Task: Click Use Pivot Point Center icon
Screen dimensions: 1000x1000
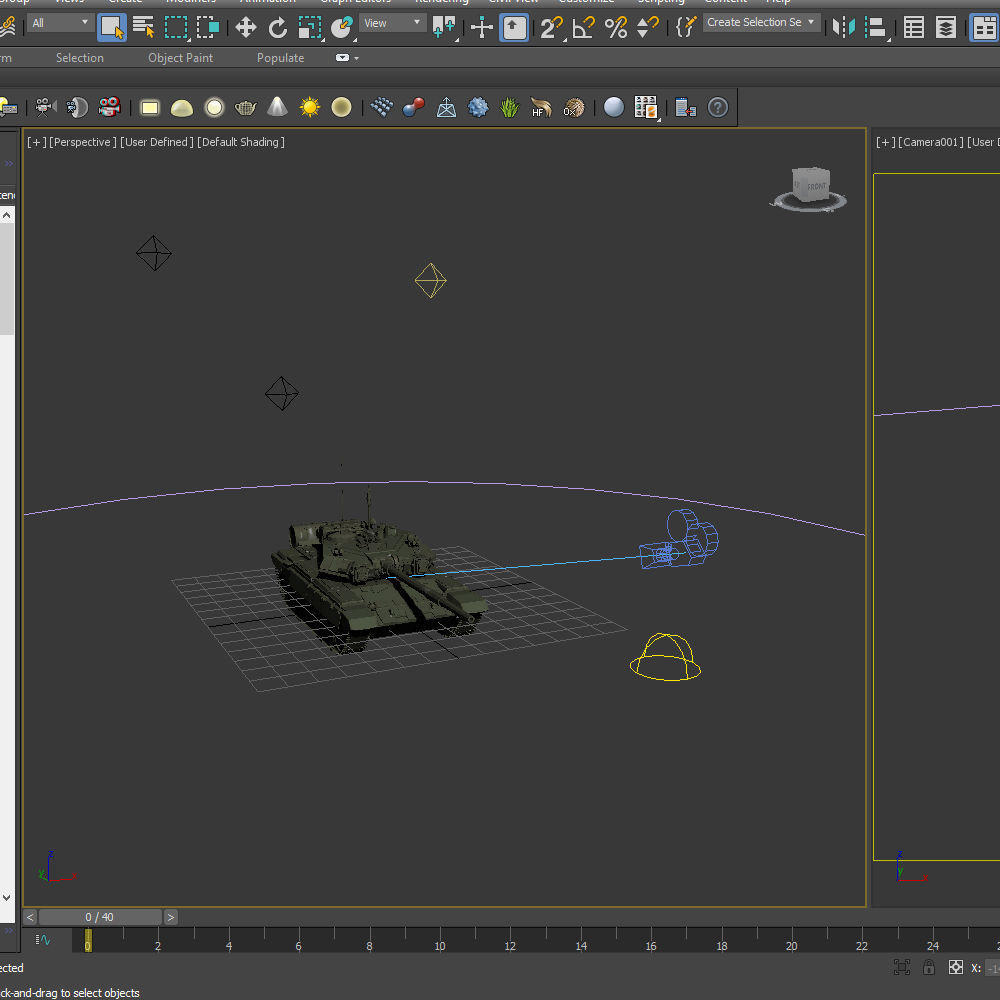Action: tap(444, 27)
